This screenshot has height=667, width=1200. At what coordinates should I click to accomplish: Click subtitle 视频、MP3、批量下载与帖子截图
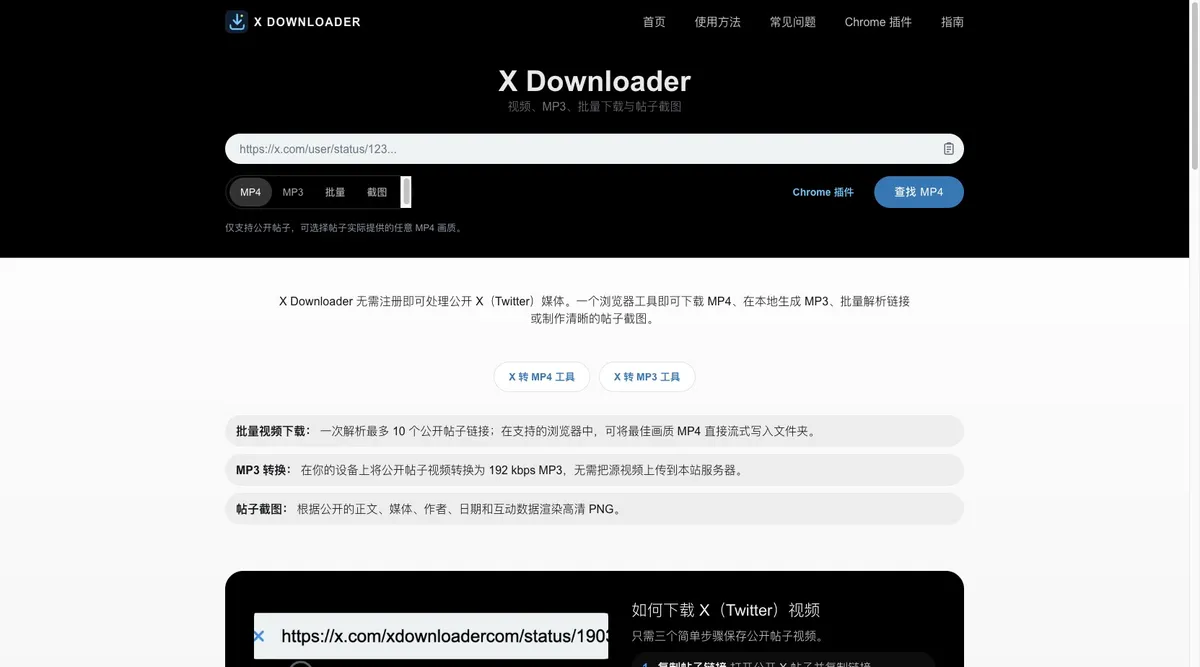coord(594,106)
